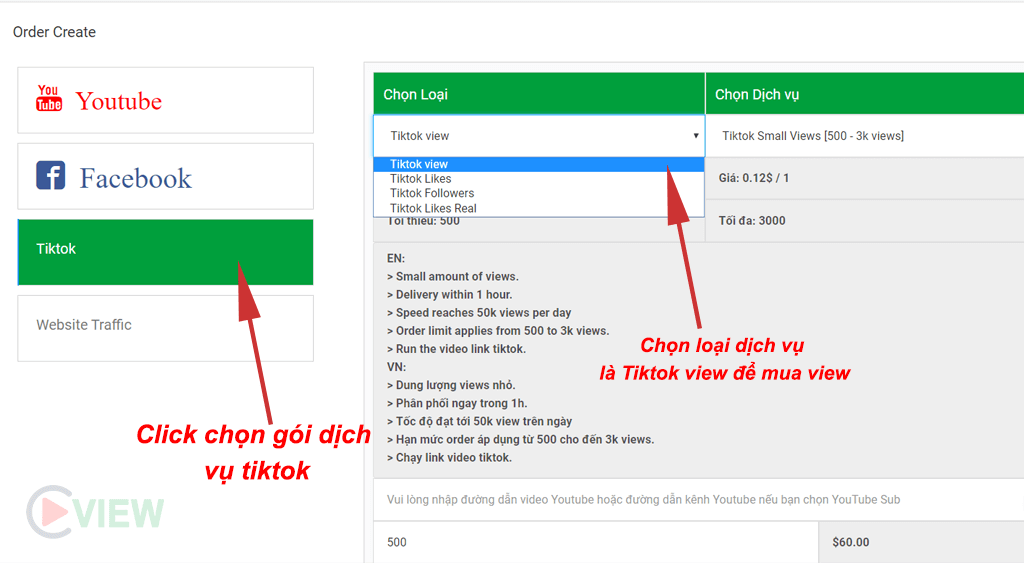Collapse the Tiktok view dropdown arrow
Screen dimensions: 1024x564
696,136
